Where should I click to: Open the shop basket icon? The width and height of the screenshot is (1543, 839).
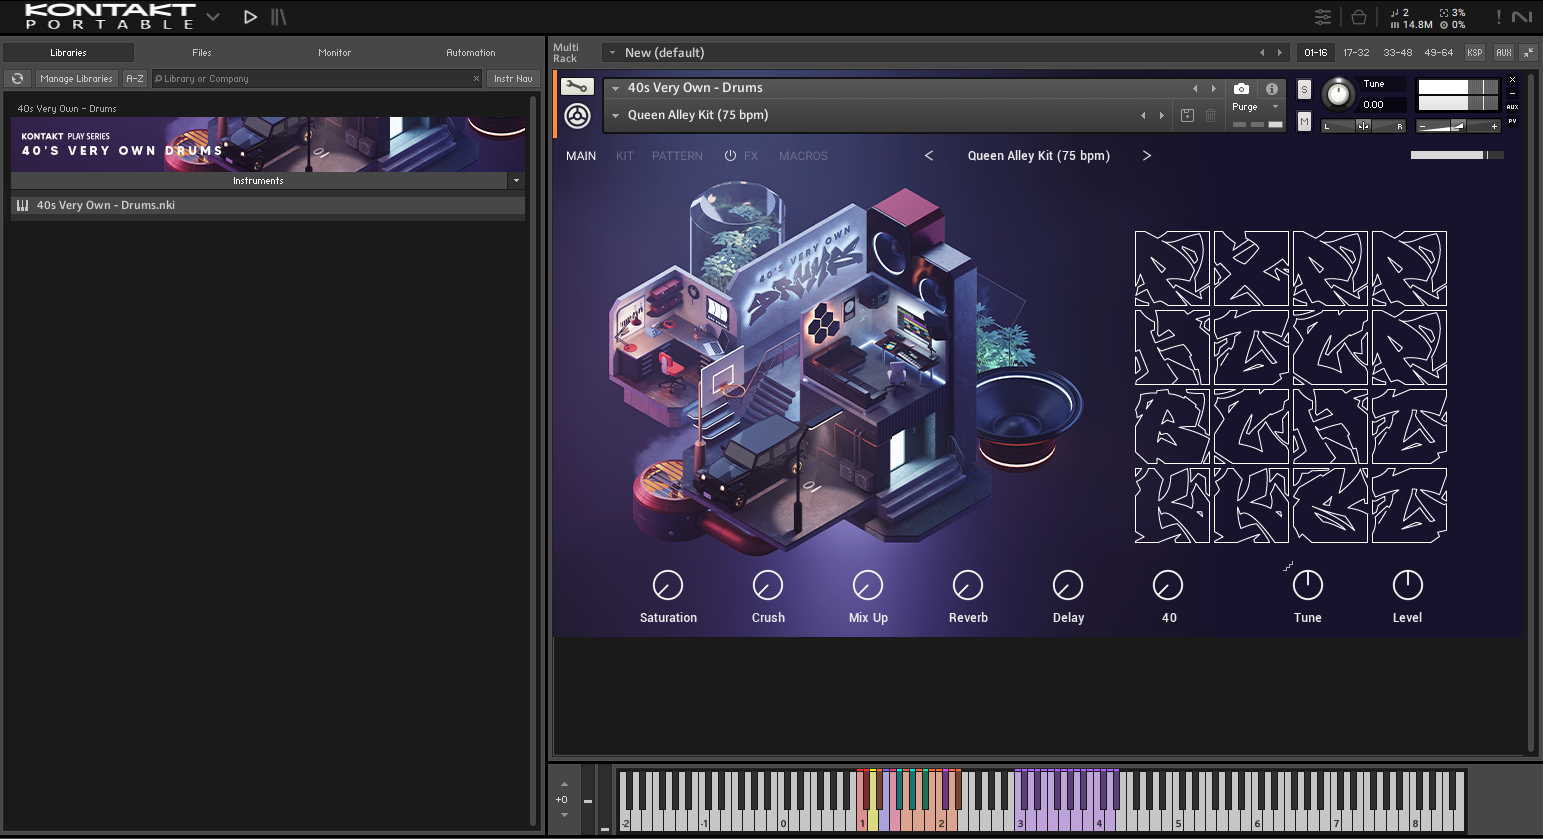point(1358,17)
